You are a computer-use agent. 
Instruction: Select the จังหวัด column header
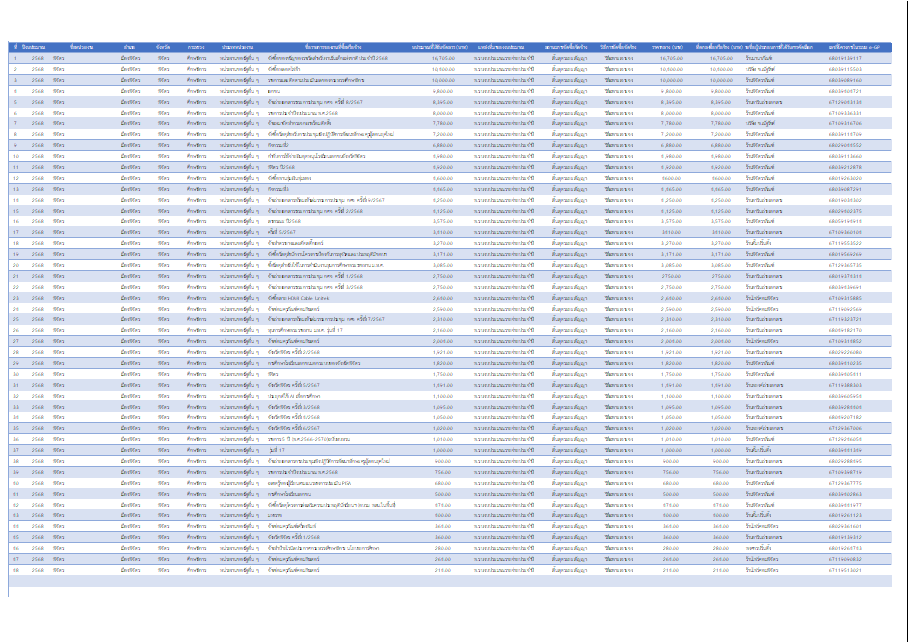tap(163, 47)
